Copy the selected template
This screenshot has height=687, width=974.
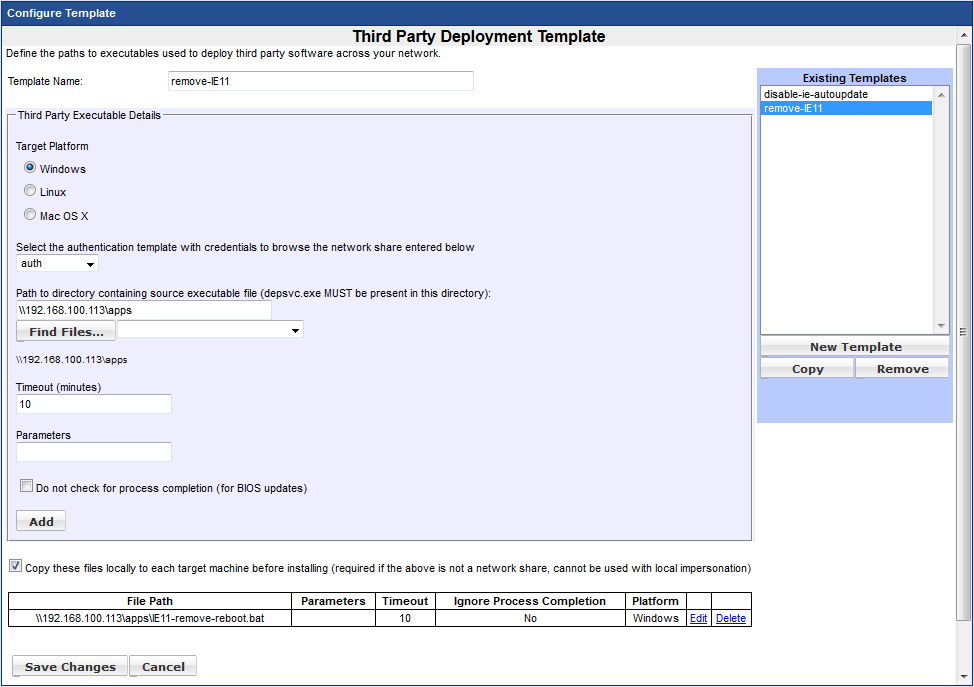point(807,369)
